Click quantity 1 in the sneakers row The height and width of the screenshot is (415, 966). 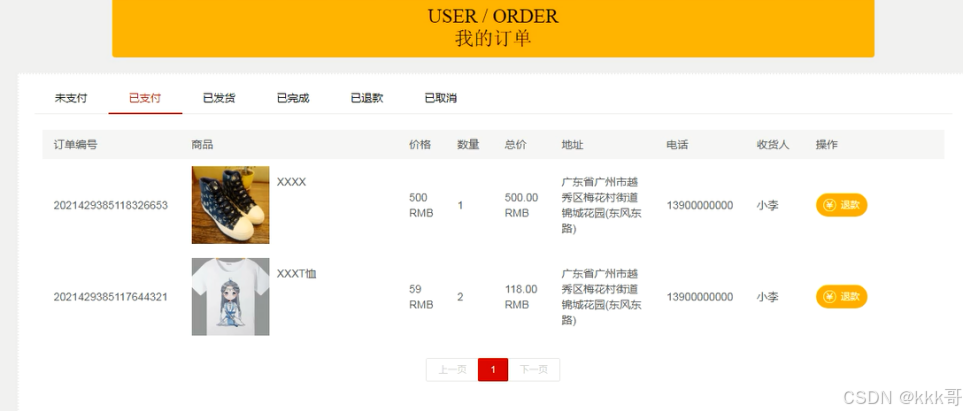460,205
